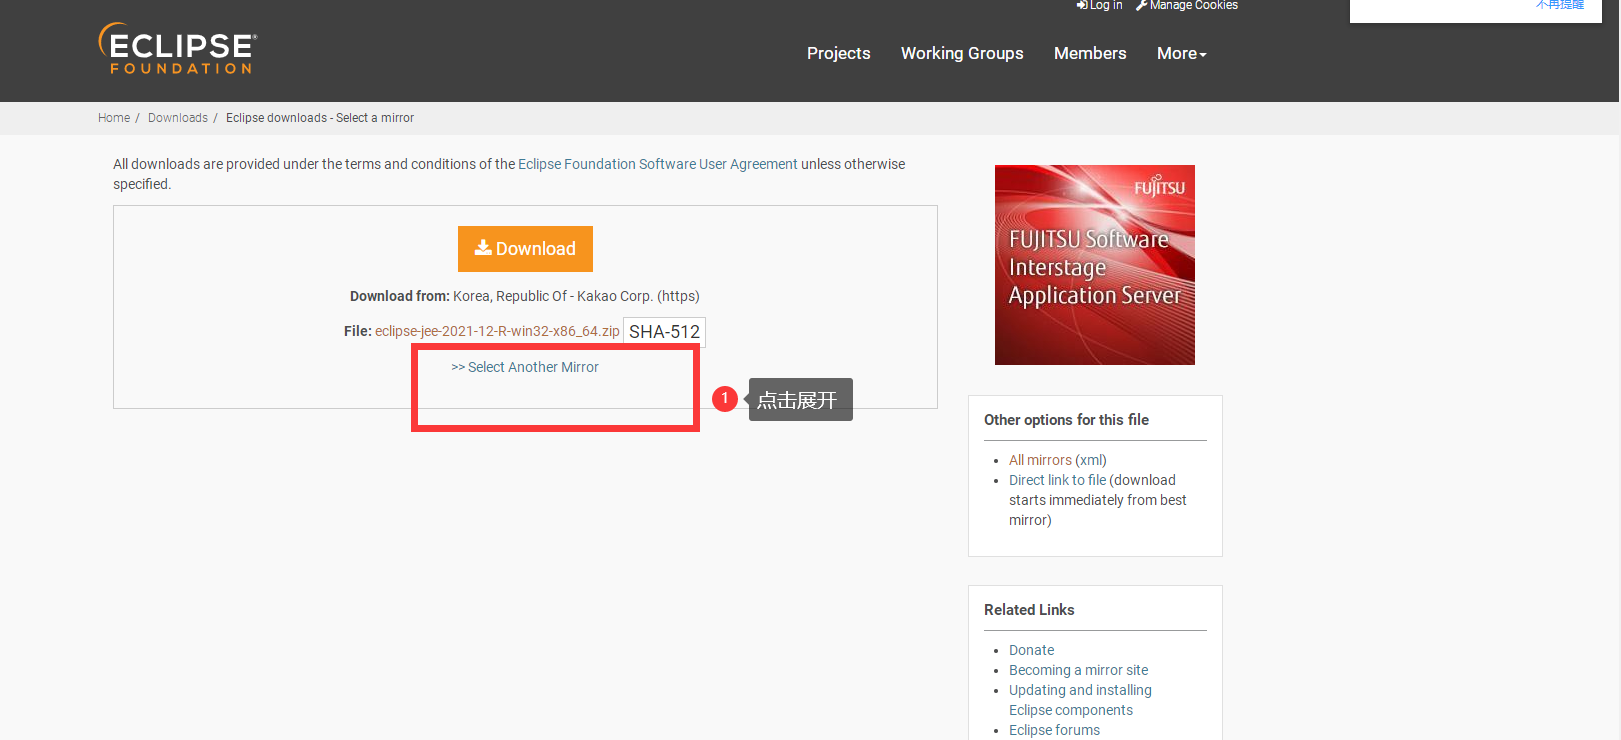Open the Donate link
The height and width of the screenshot is (740, 1621).
pos(1031,650)
